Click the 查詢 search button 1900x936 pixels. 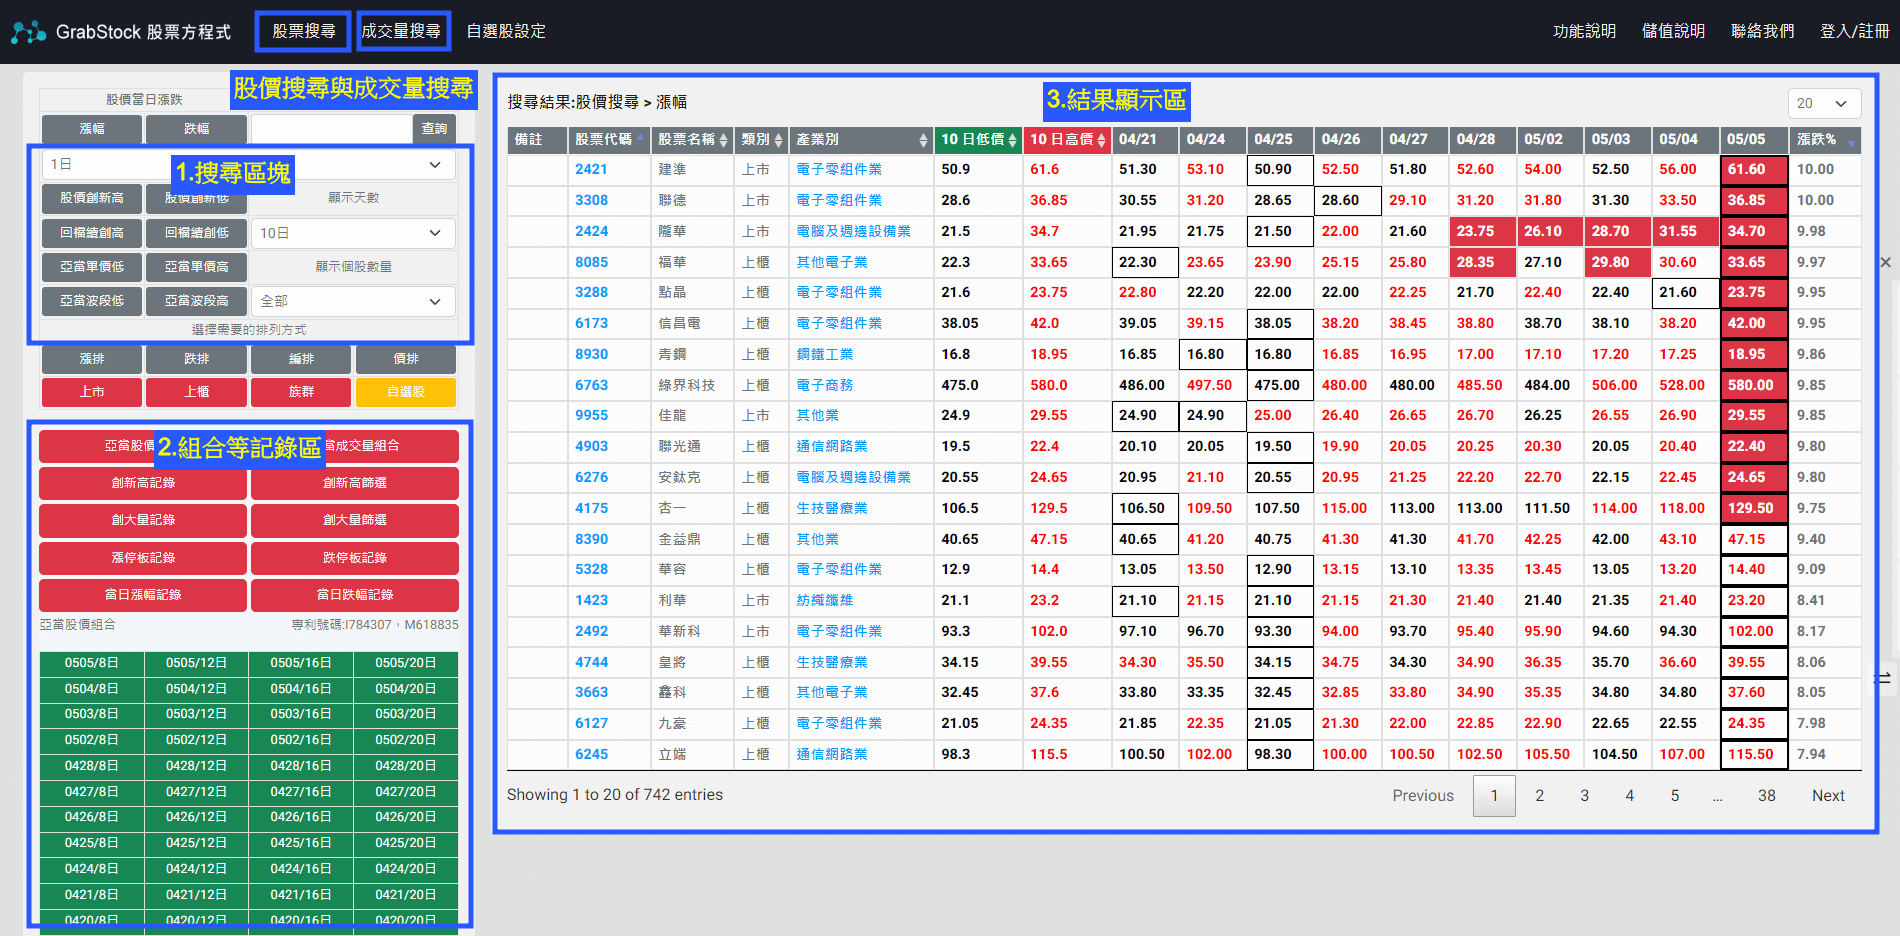tap(434, 129)
